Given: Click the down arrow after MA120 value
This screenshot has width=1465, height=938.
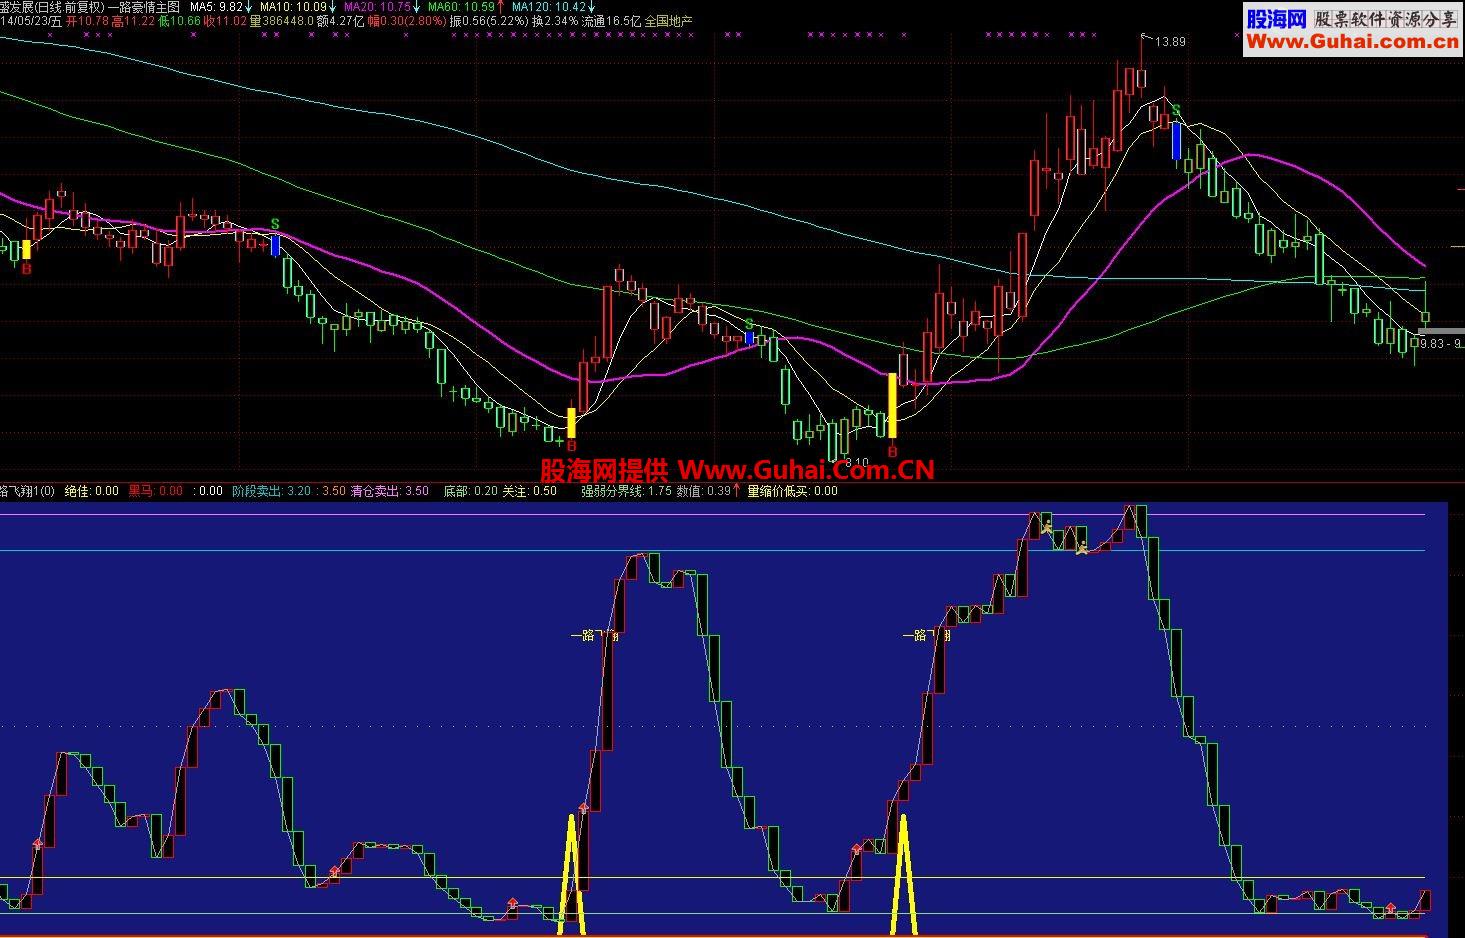Looking at the screenshot, I should tap(590, 7).
